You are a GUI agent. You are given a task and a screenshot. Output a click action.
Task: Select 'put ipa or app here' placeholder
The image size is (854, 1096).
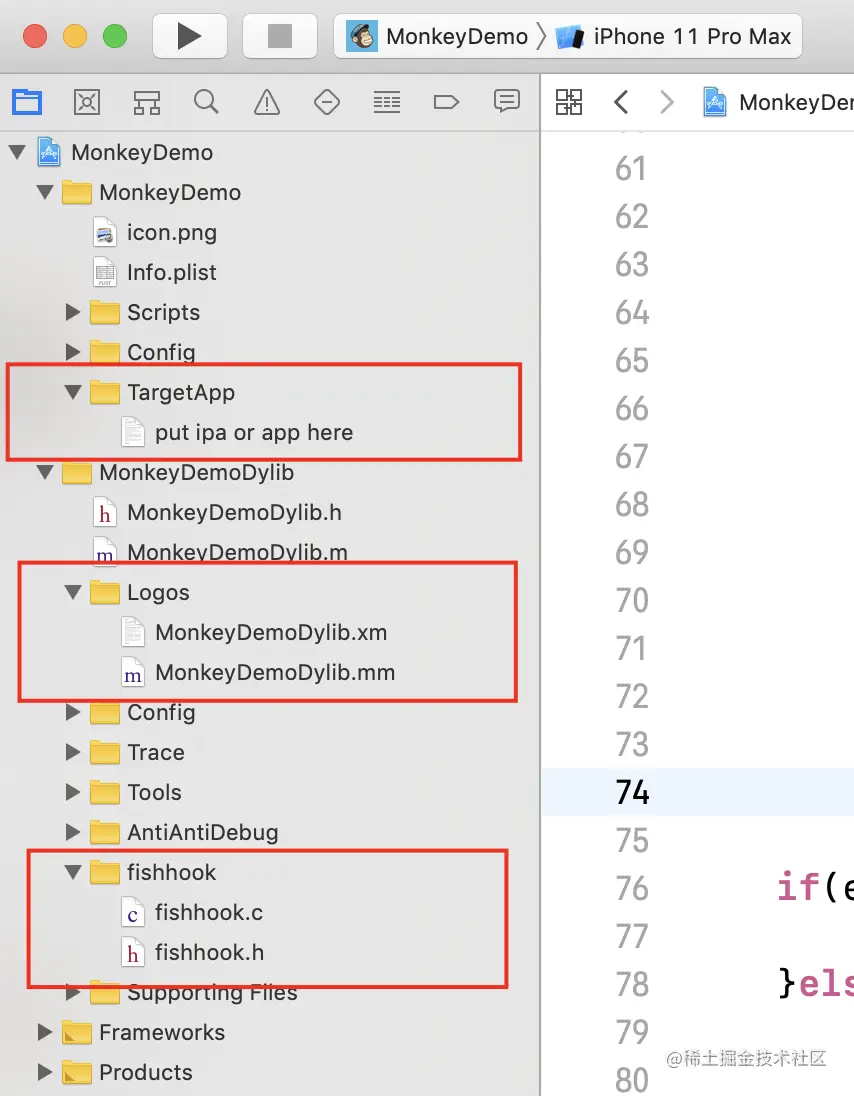pos(238,432)
